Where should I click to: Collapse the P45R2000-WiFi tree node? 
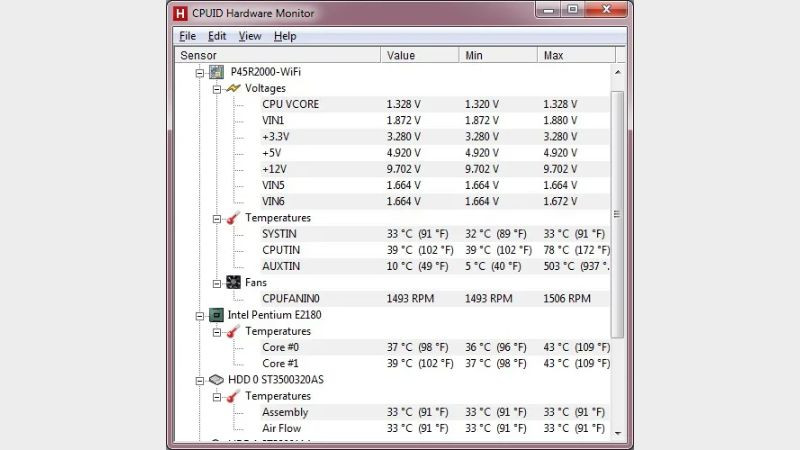click(x=200, y=73)
